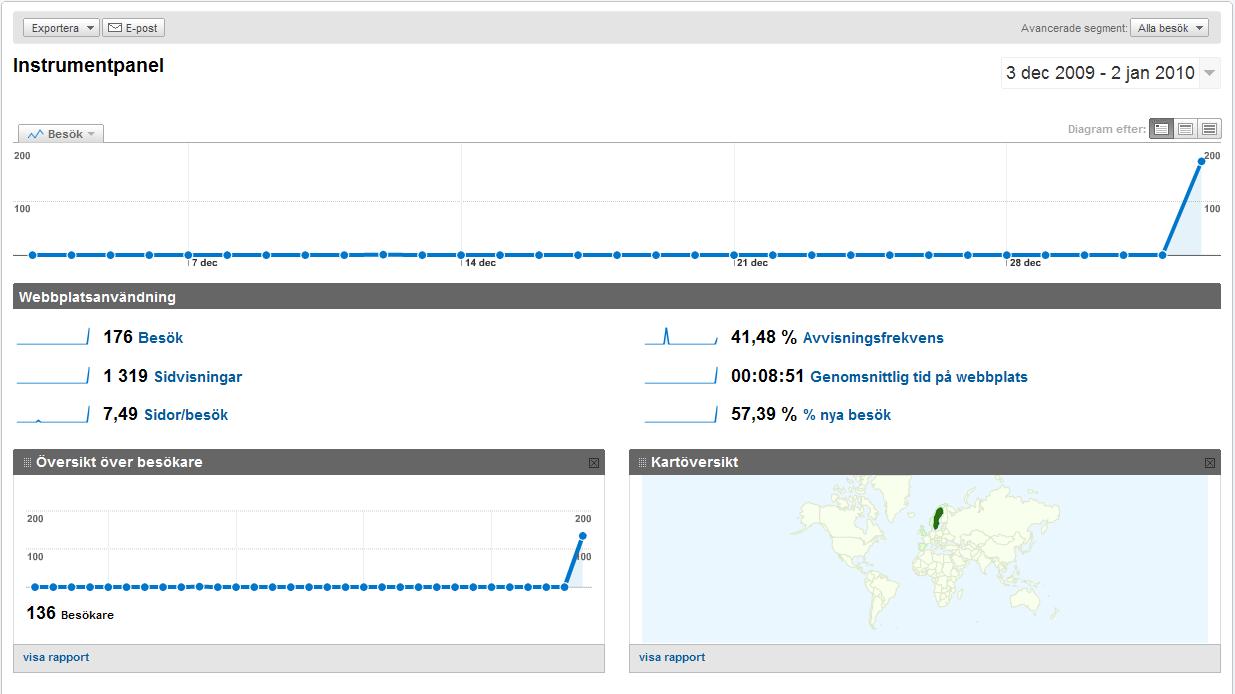This screenshot has height=694, width=1235.
Task: Expand the Alla besök segment dropdown
Action: [x=1169, y=28]
